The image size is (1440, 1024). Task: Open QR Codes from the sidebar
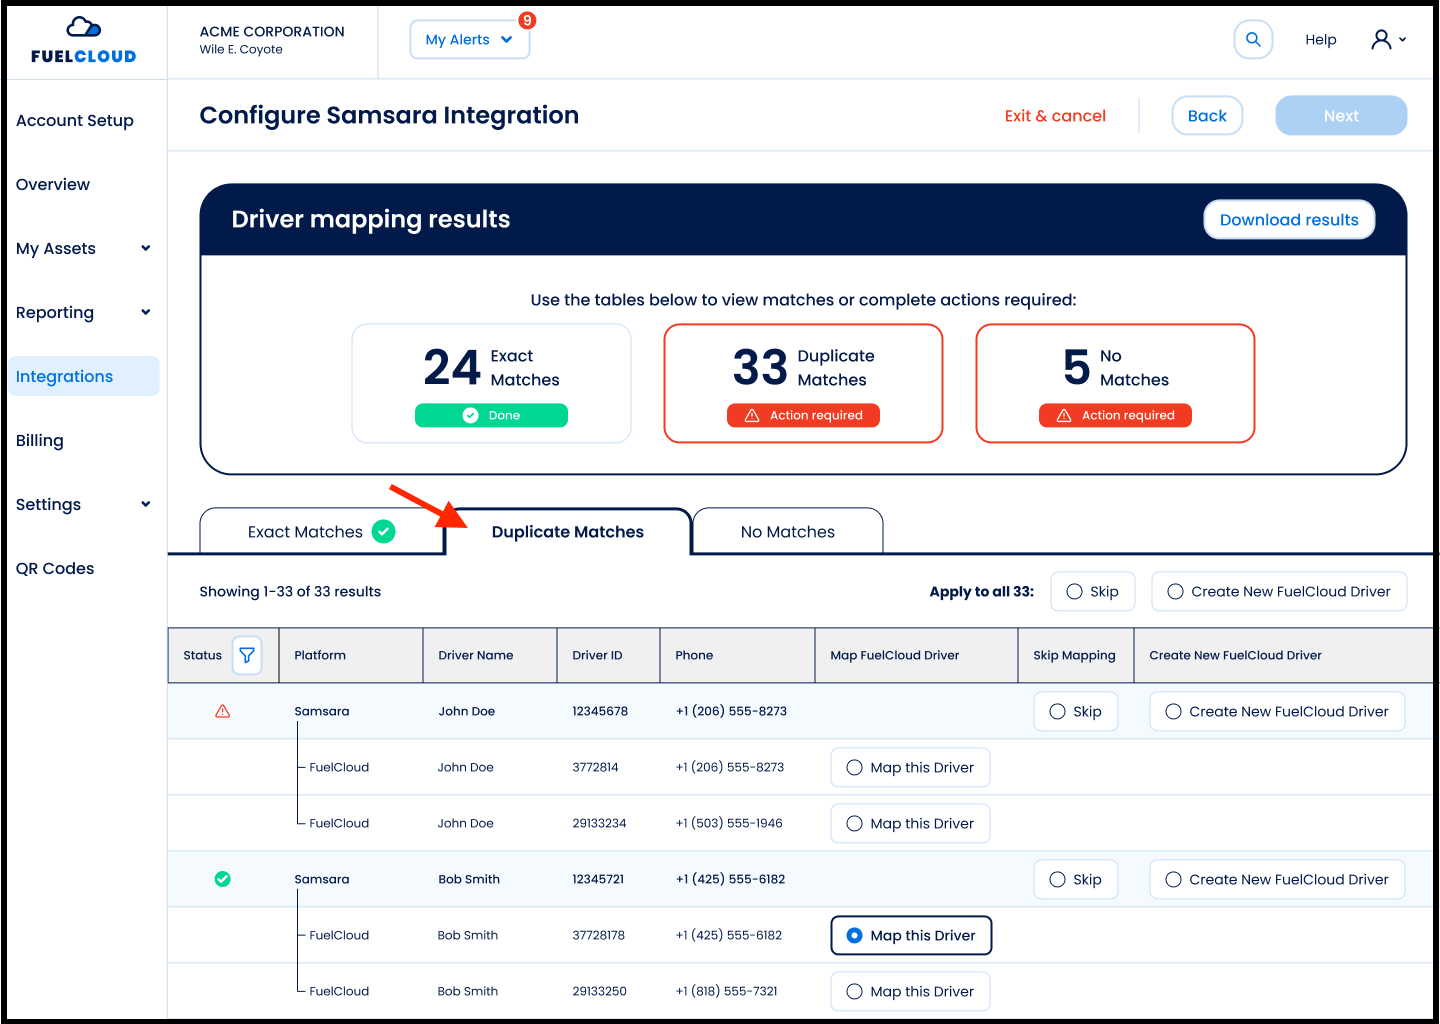(x=55, y=568)
